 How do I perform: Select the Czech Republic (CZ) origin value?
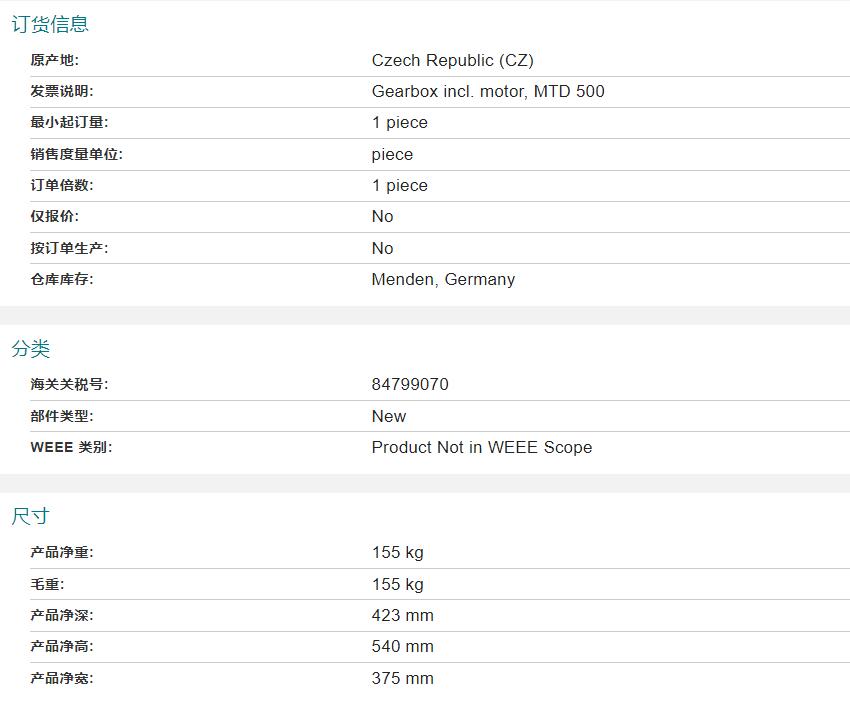452,60
